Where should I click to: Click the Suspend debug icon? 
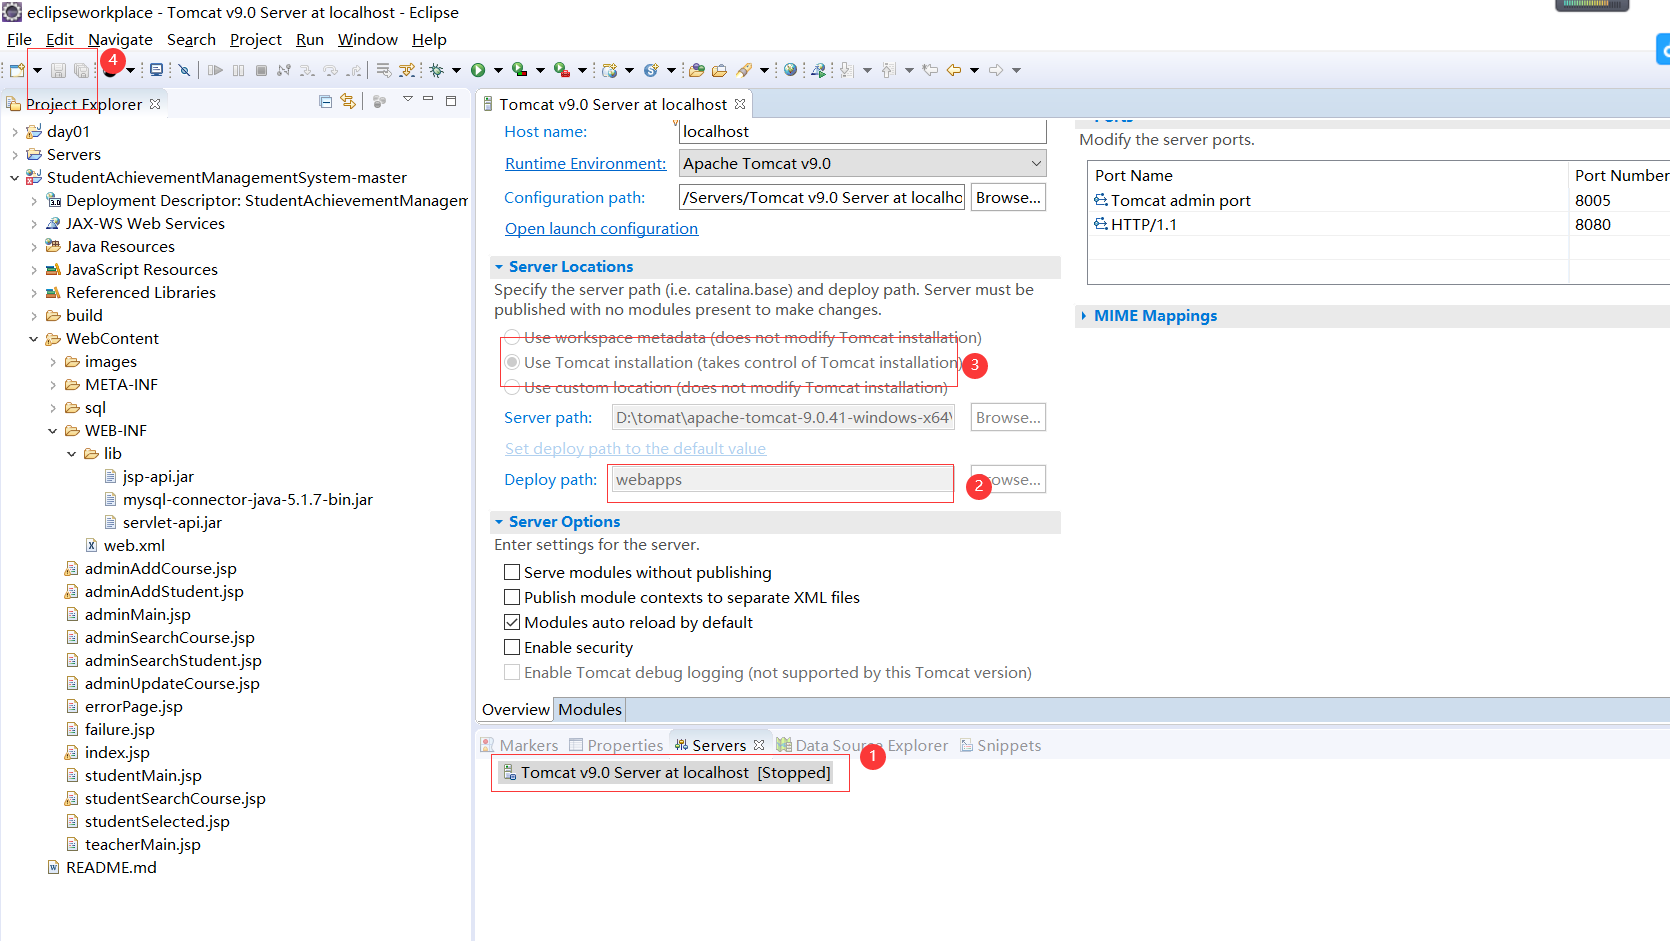238,70
